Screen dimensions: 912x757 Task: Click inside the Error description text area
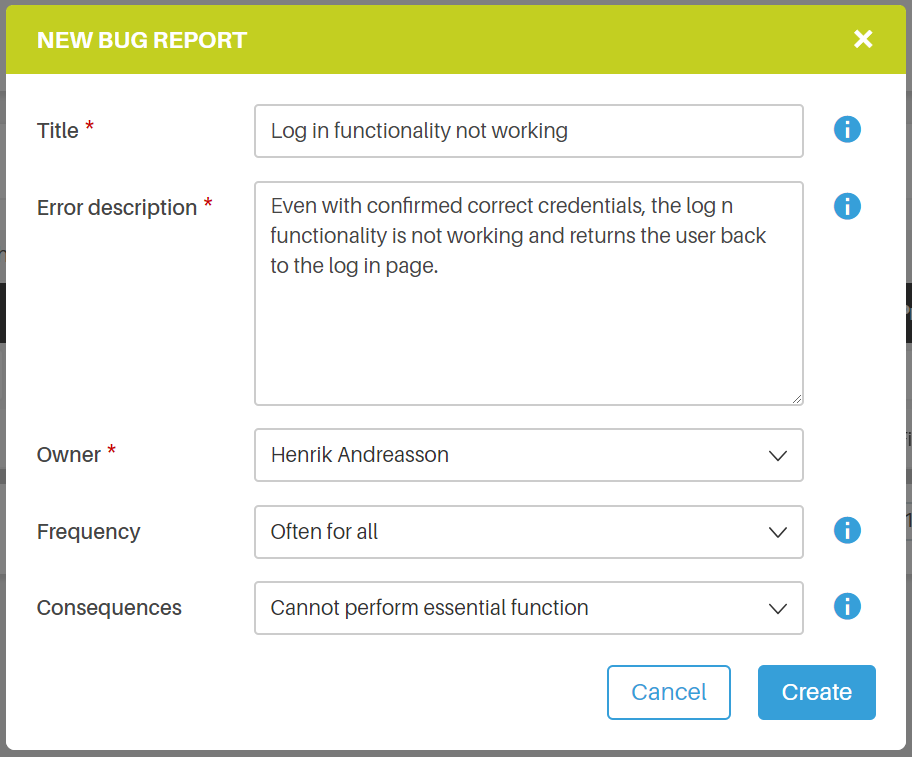[529, 294]
